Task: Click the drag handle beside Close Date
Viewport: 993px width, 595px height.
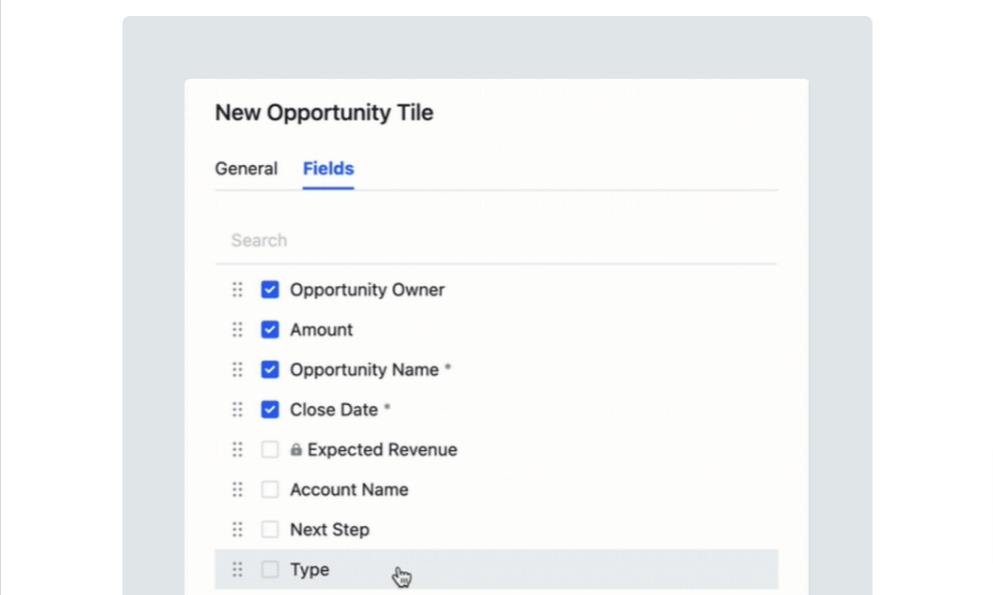Action: coord(237,409)
